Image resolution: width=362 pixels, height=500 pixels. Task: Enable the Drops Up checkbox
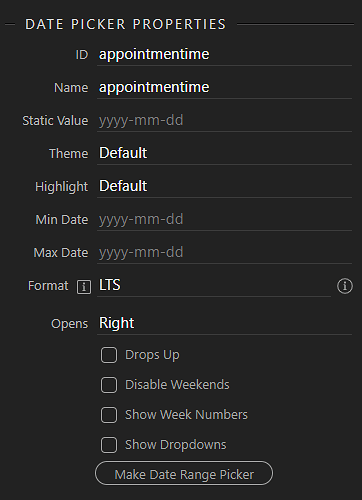[x=109, y=355]
